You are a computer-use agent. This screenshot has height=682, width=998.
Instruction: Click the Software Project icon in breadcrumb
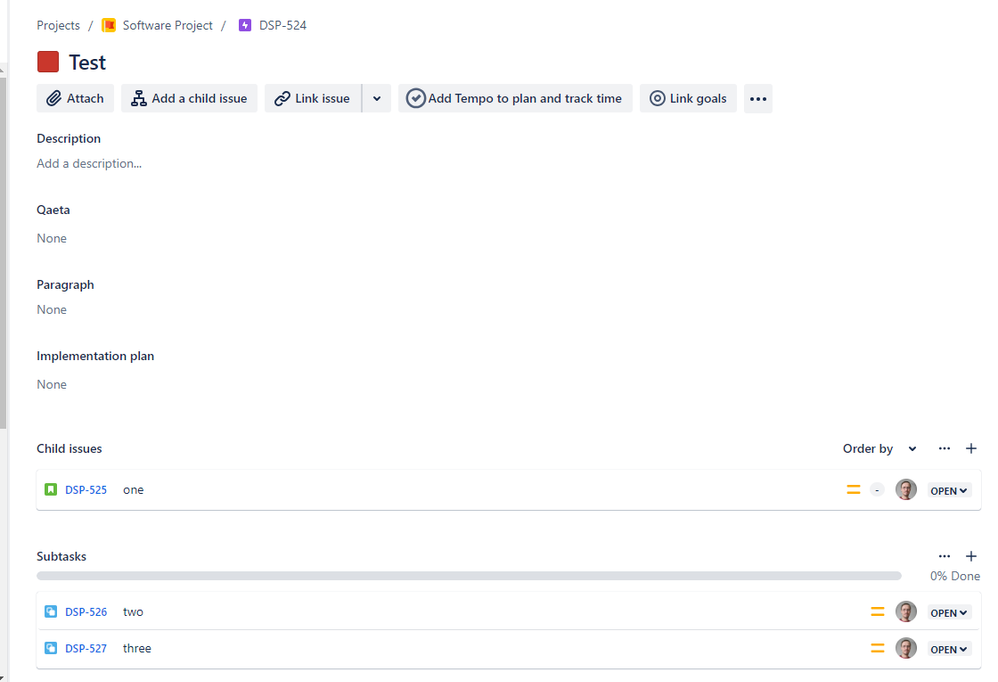[x=110, y=25]
